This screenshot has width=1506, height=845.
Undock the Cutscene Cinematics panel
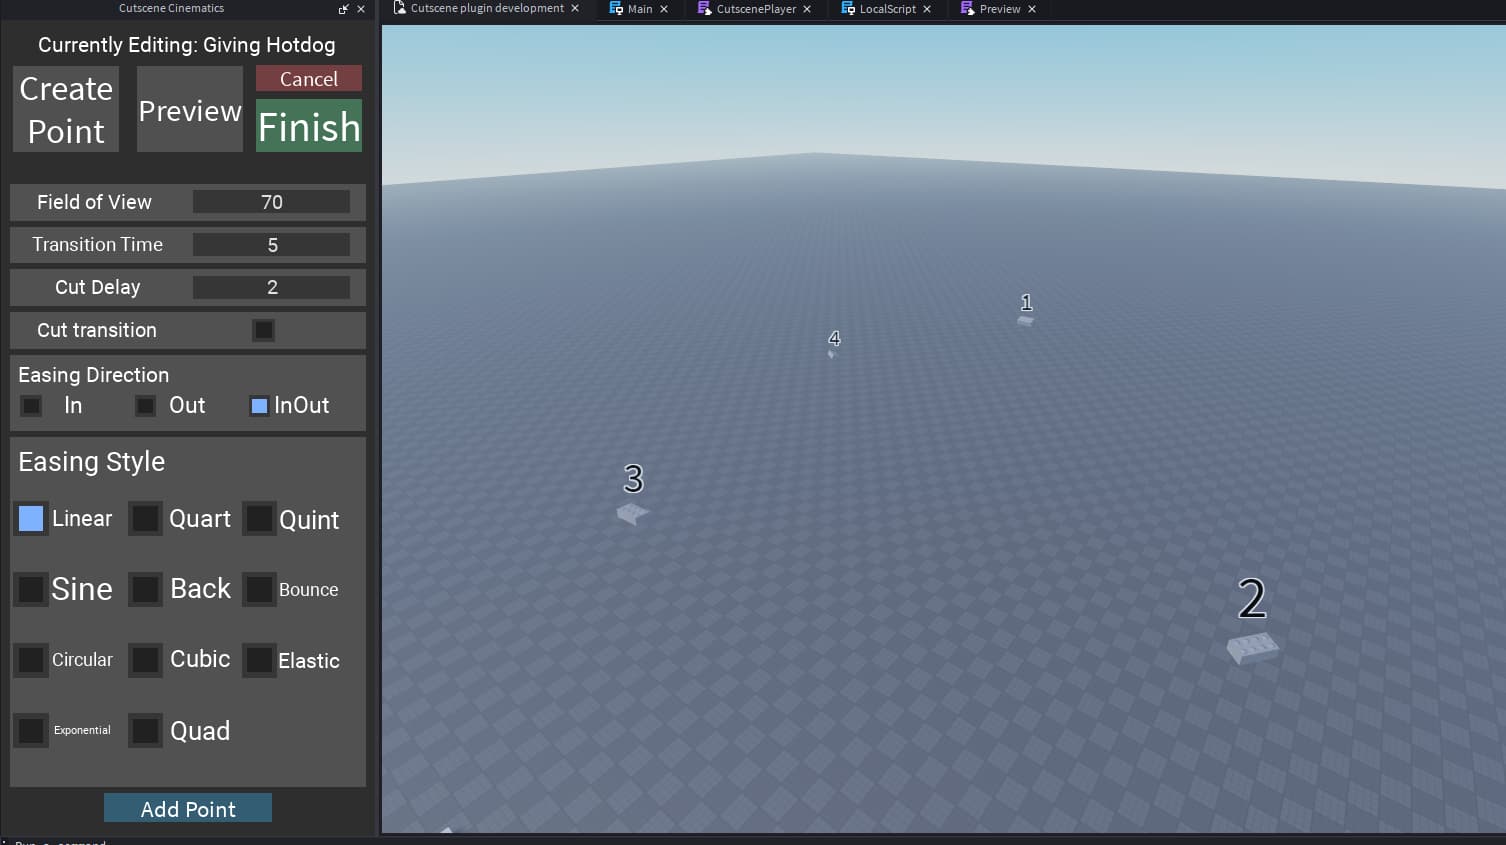coord(344,9)
